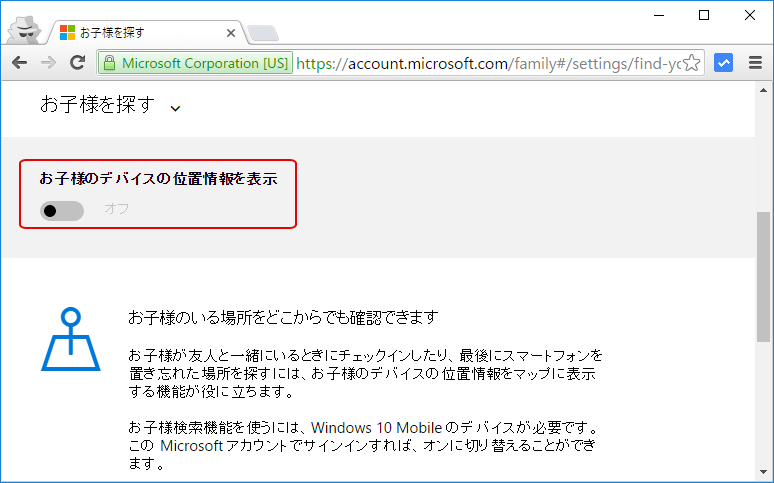Click paragraph starting お子様が友人と一緒に
The height and width of the screenshot is (483, 774).
click(365, 373)
